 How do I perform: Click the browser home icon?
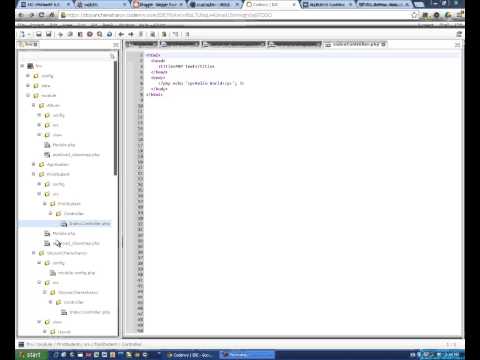pyautogui.click(x=52, y=15)
